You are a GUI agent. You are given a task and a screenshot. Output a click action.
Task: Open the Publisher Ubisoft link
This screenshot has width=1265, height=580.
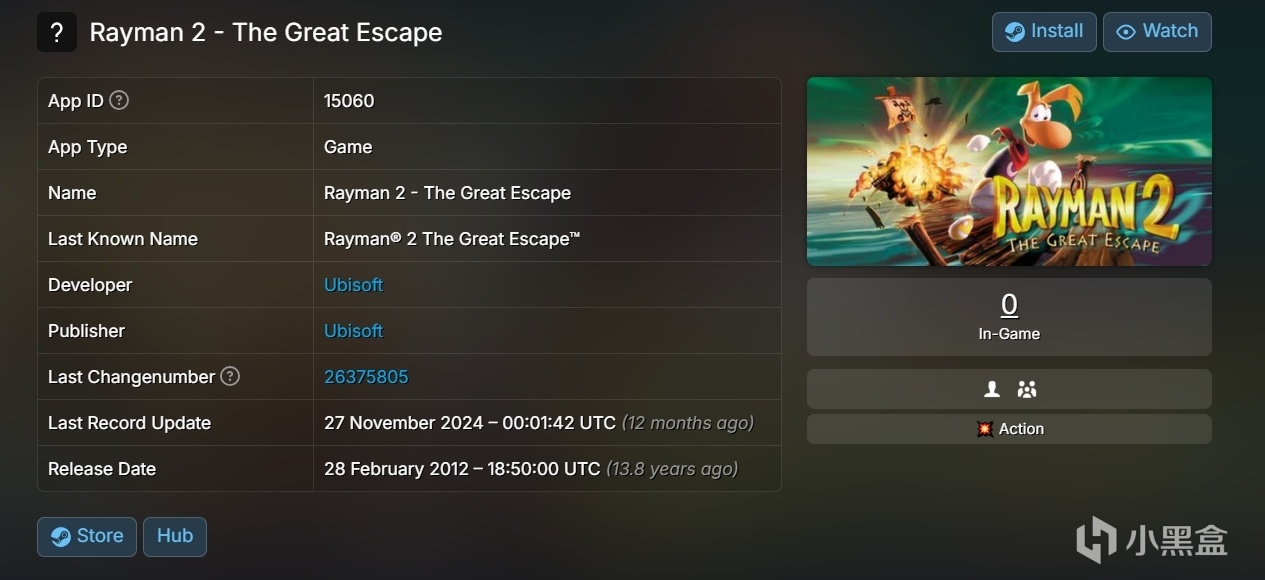353,331
